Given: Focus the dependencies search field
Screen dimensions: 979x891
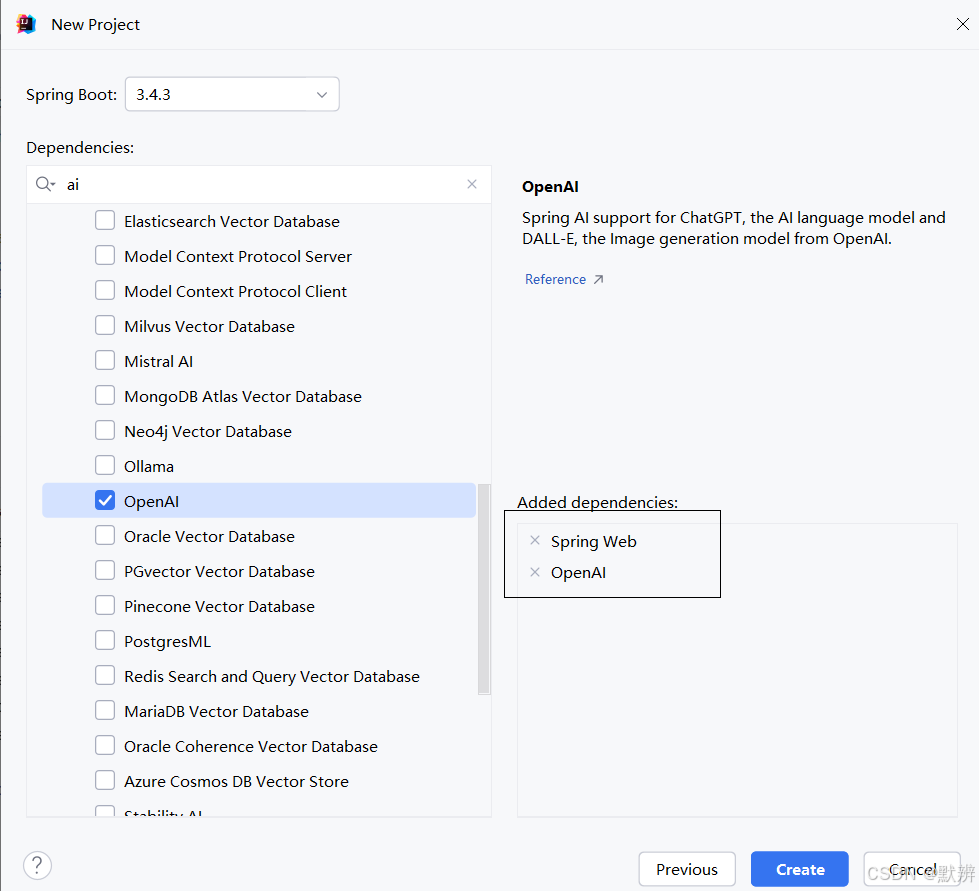Looking at the screenshot, I should 260,185.
